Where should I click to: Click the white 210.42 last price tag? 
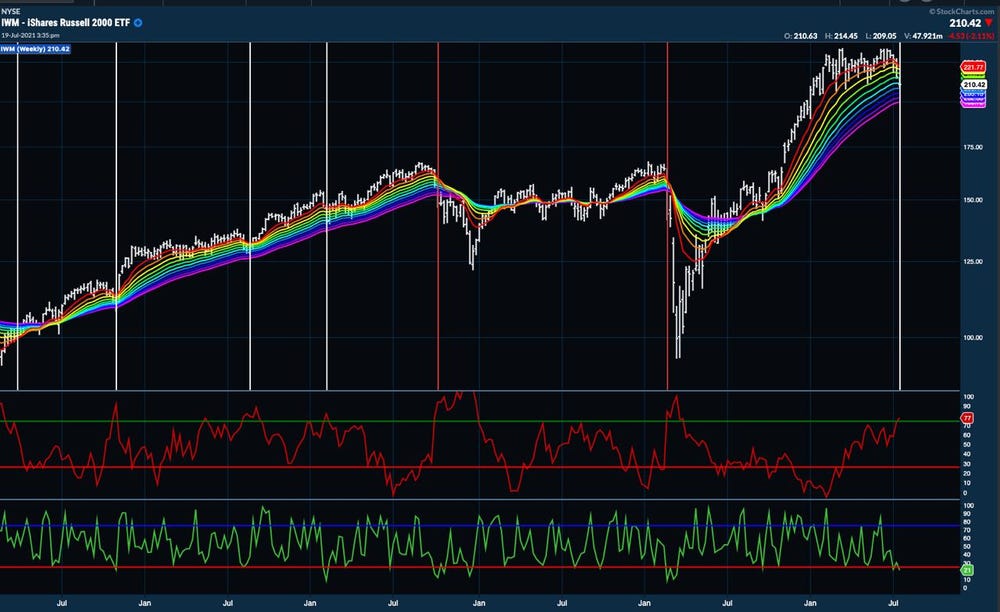click(x=974, y=84)
